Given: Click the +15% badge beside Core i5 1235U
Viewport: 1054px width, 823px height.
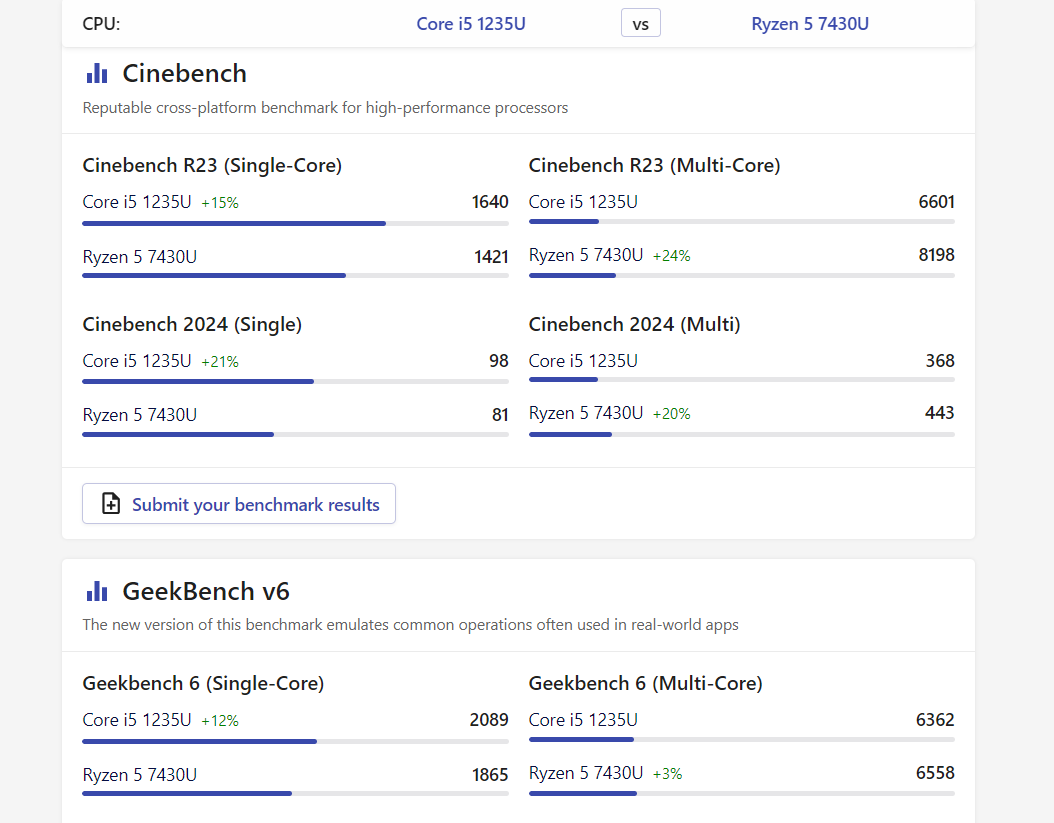Looking at the screenshot, I should click(220, 203).
